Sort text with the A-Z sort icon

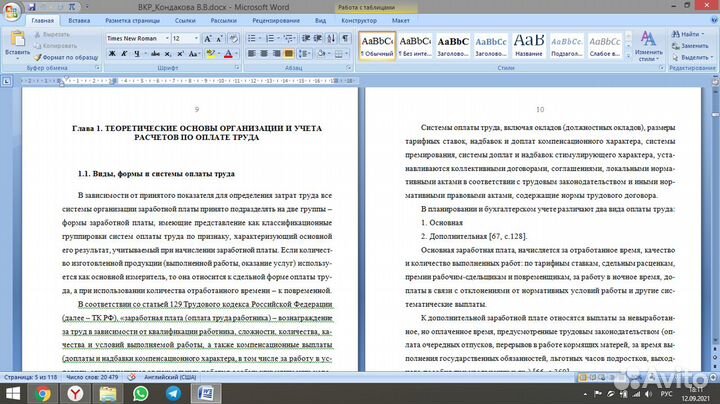click(x=331, y=39)
